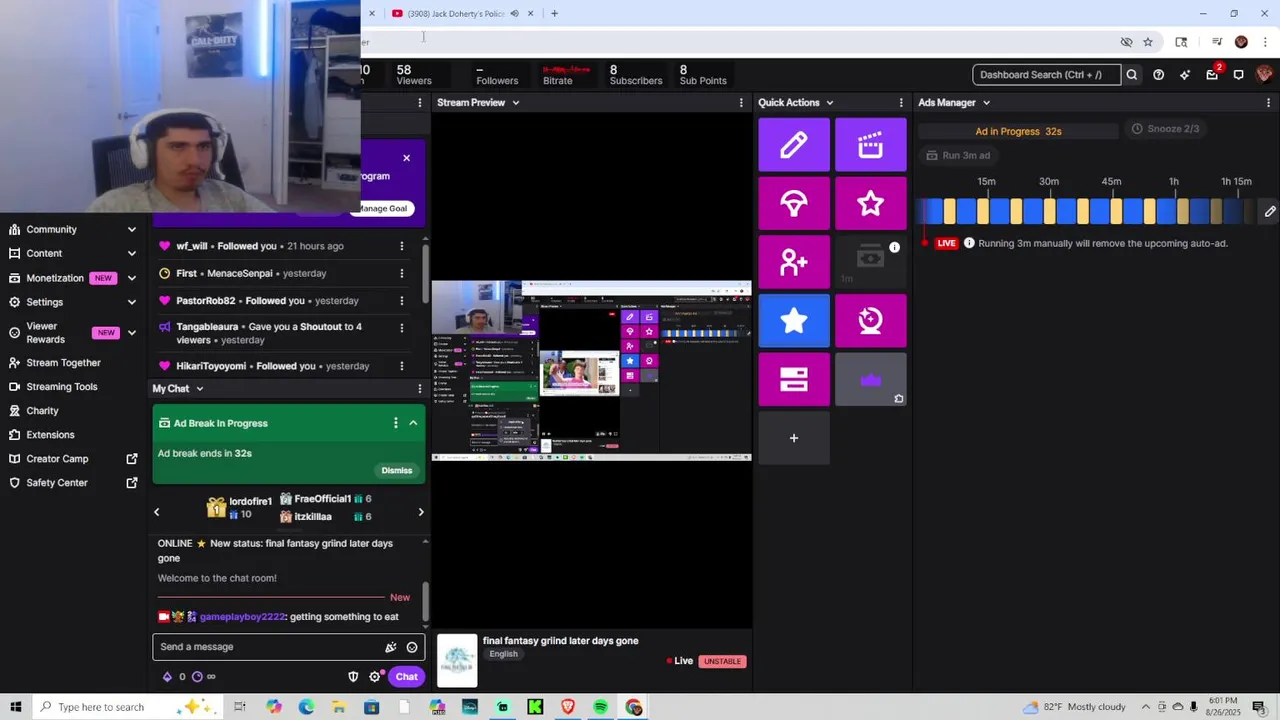The image size is (1280, 720).
Task: Open chat settings gear icon
Action: point(375,677)
